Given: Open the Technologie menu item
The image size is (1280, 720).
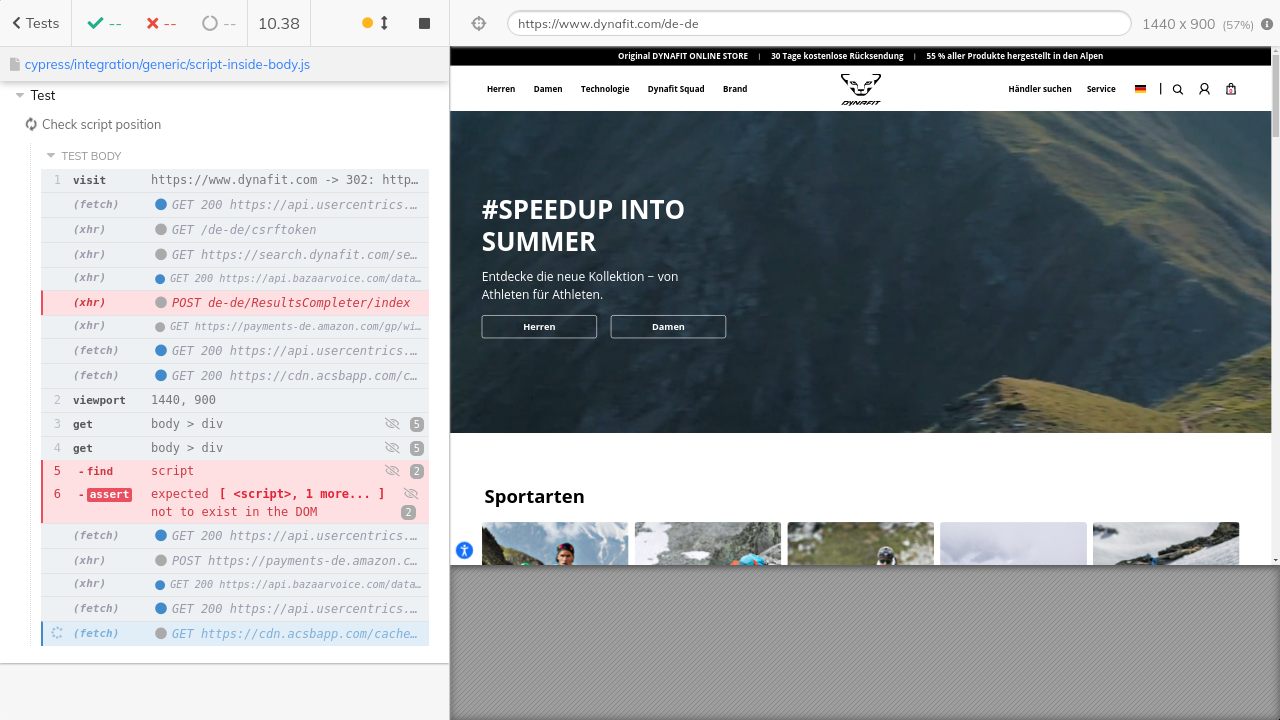Looking at the screenshot, I should click(x=605, y=89).
